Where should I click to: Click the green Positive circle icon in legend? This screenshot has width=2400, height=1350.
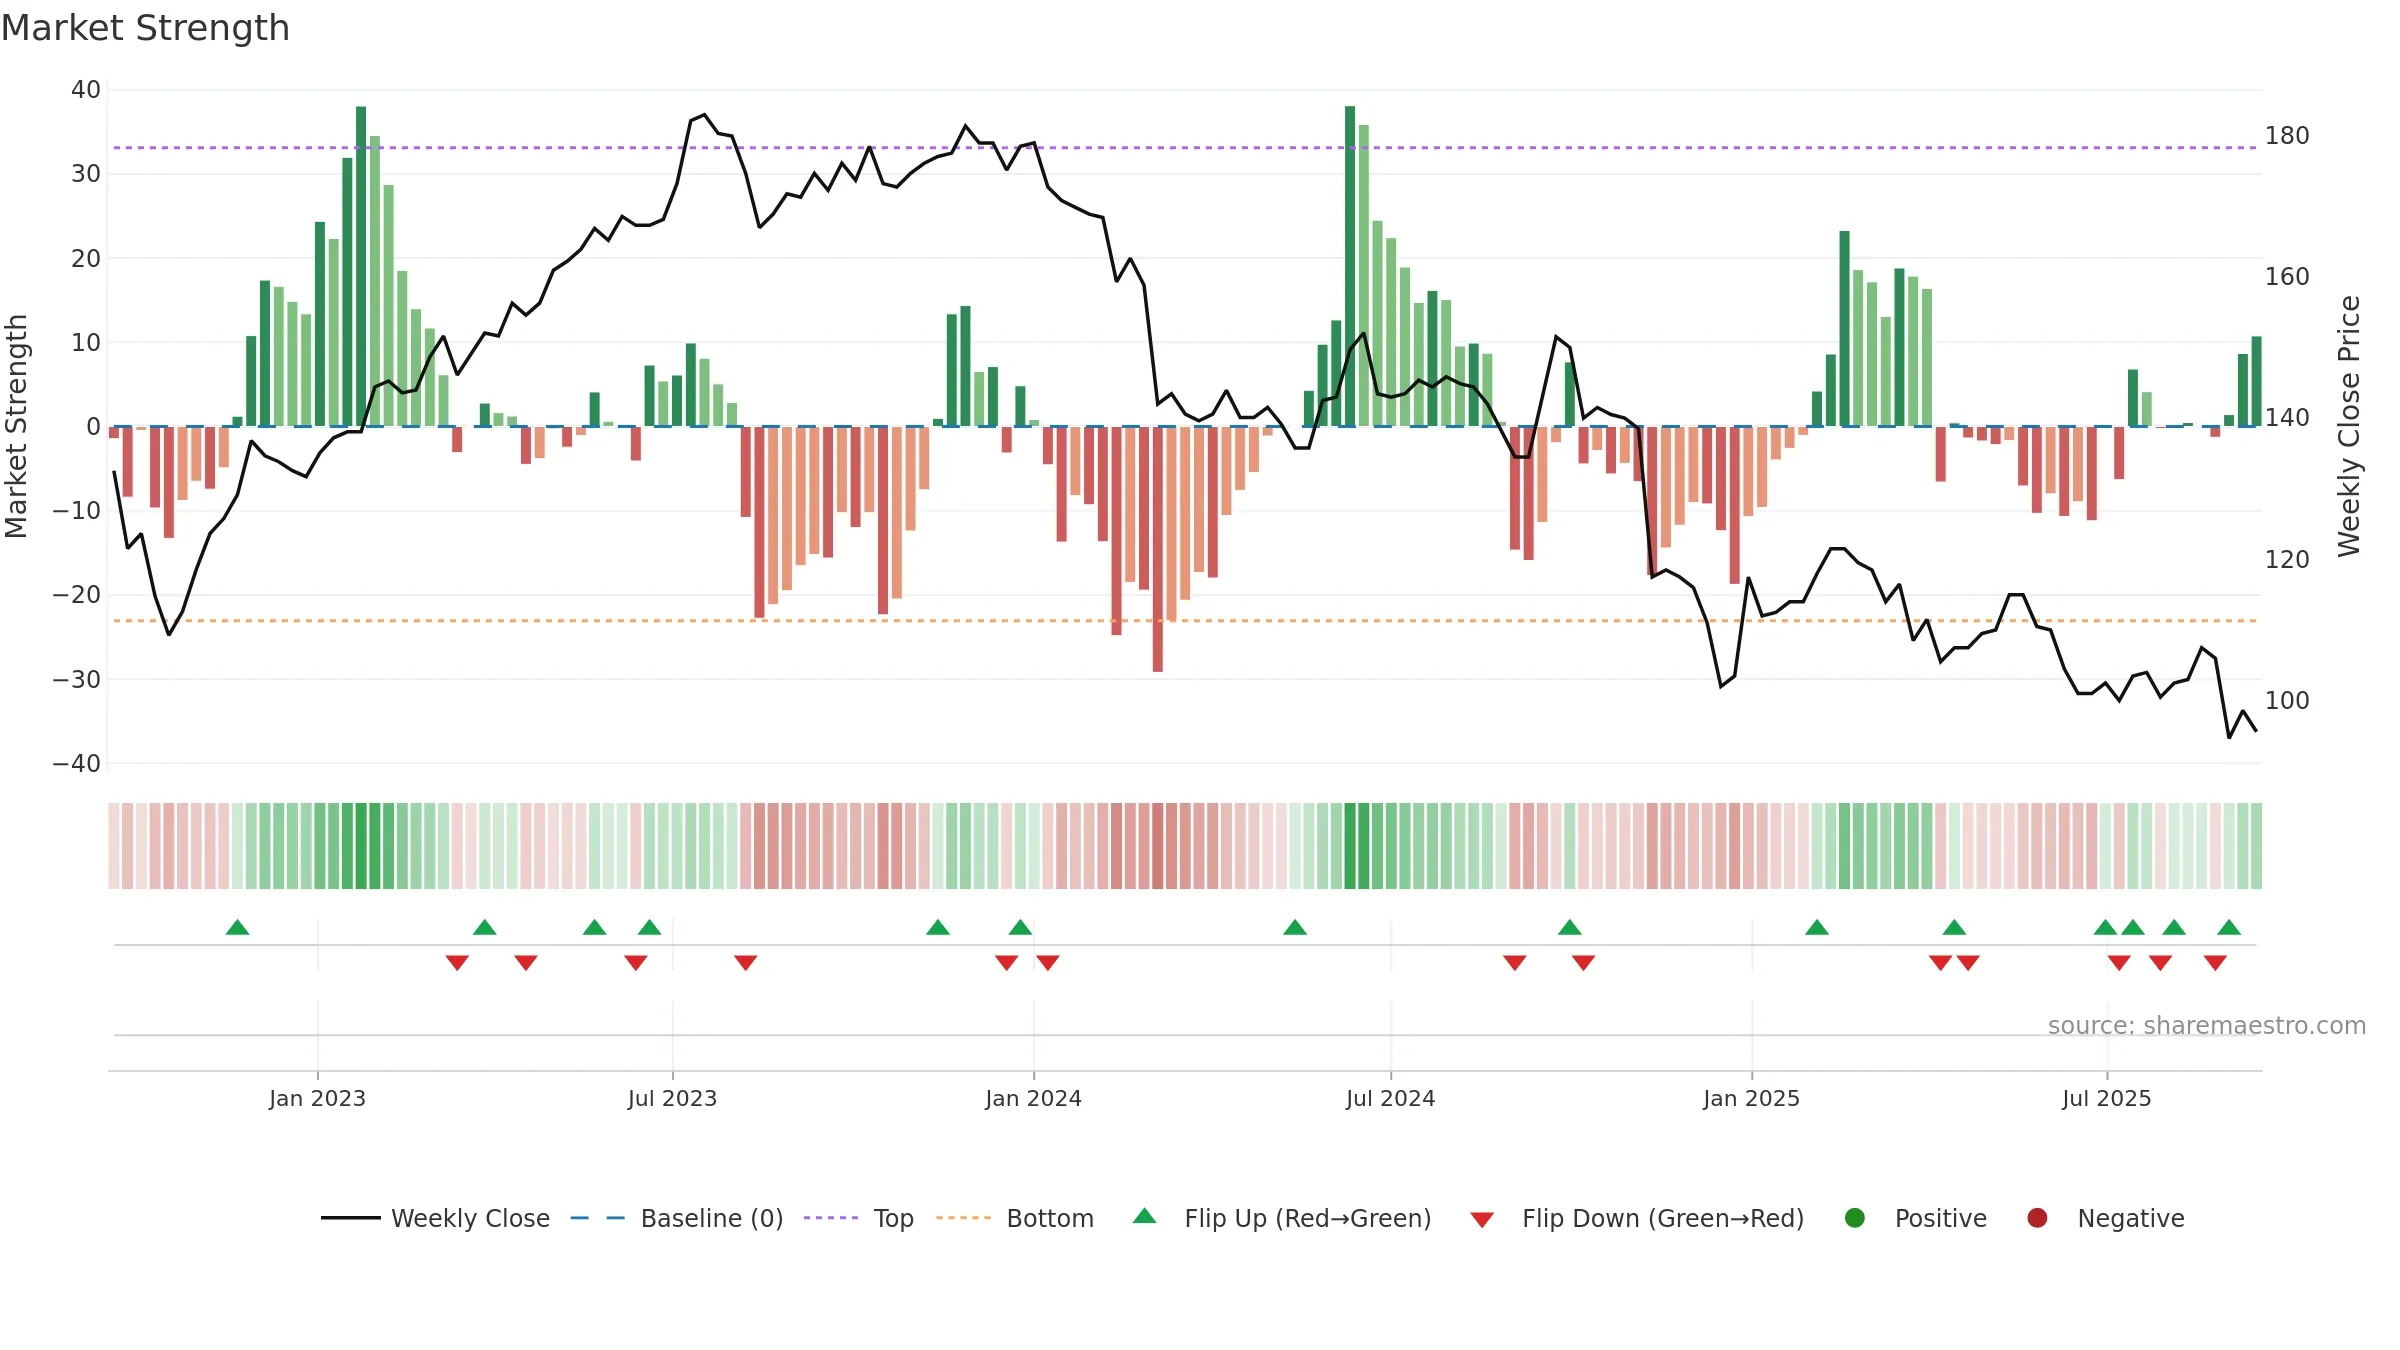1855,1218
